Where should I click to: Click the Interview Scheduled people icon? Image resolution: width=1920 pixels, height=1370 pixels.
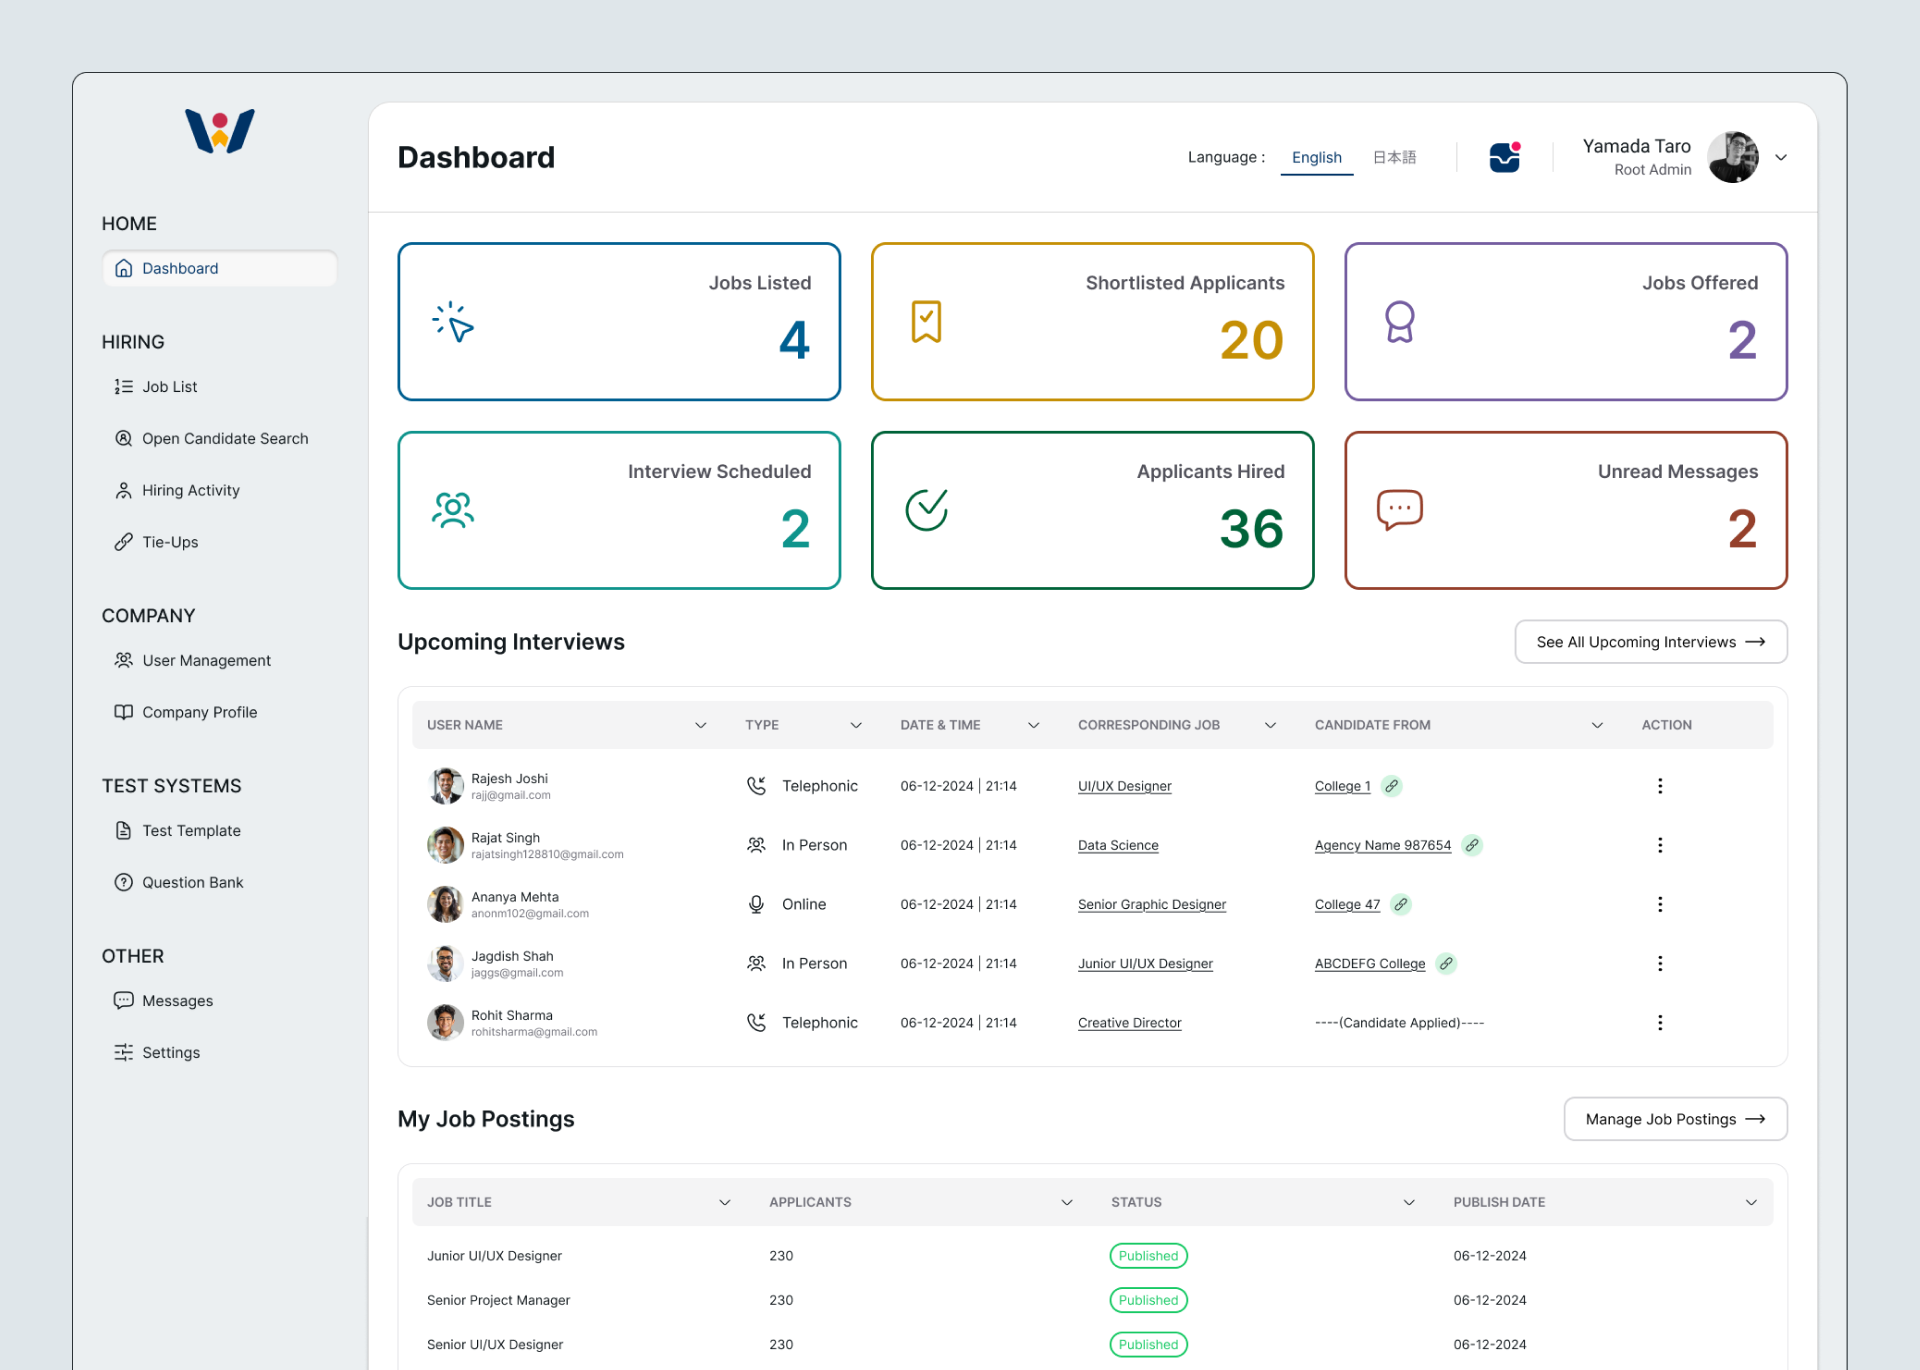(x=453, y=510)
